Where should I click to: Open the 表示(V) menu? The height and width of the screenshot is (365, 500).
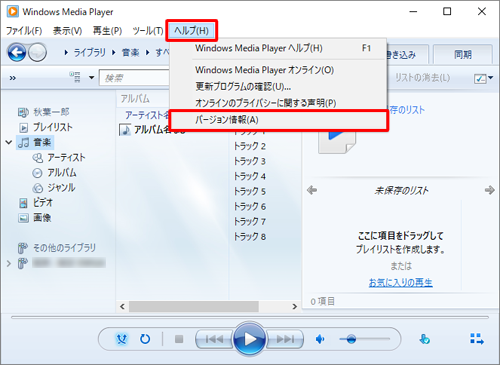(x=67, y=31)
